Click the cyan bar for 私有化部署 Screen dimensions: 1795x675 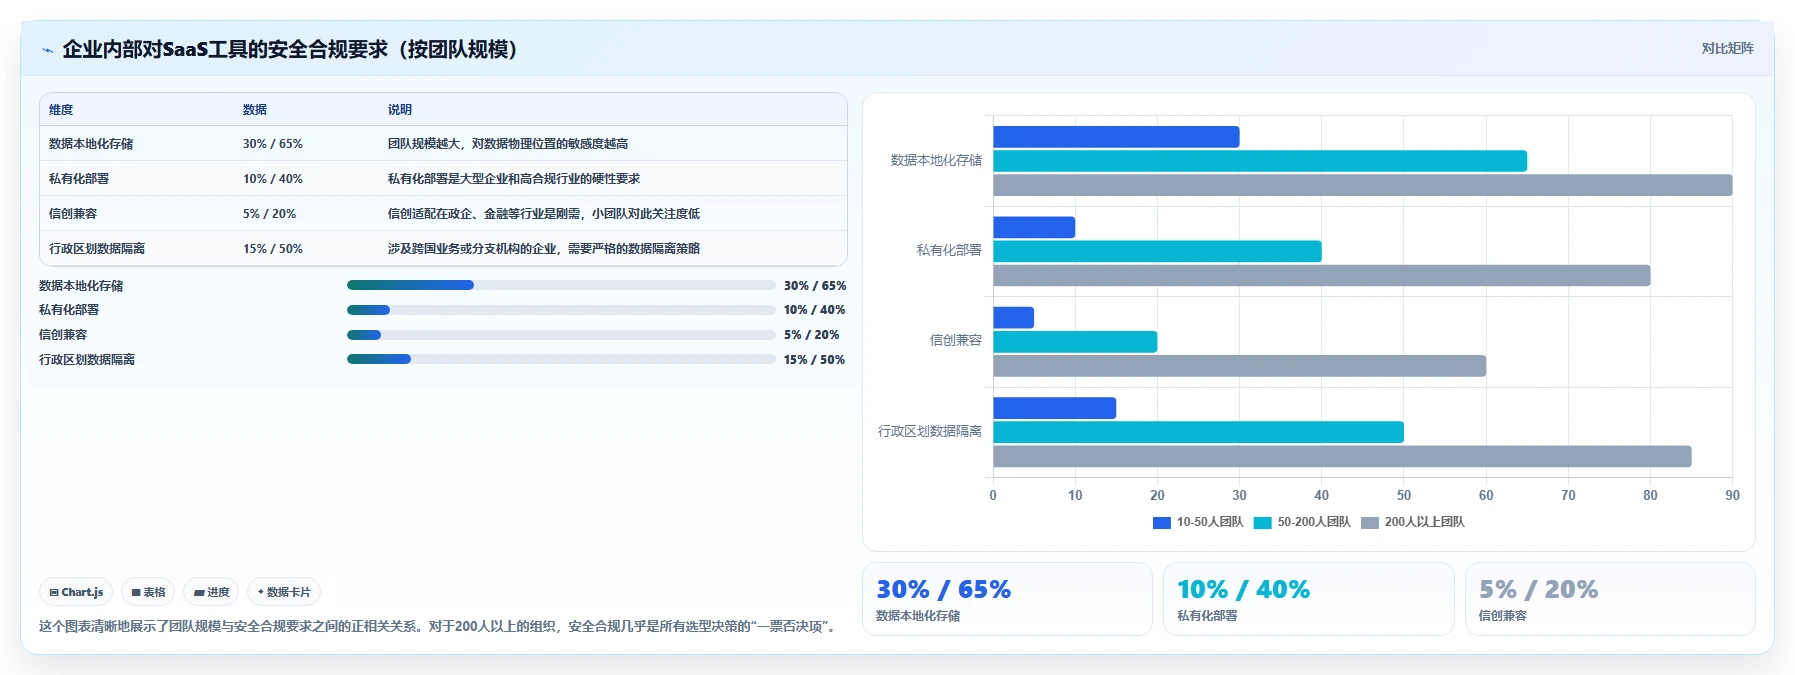pos(1157,251)
